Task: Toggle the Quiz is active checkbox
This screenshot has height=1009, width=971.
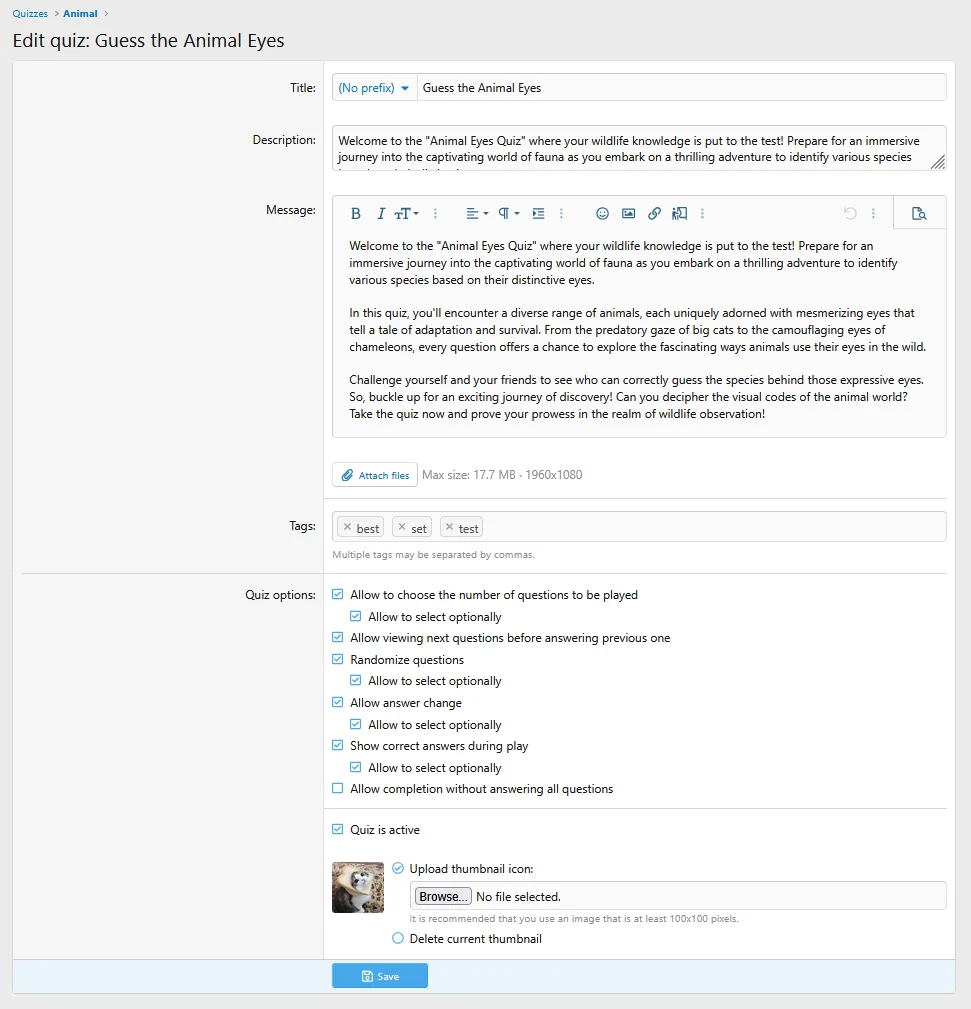Action: coord(338,830)
